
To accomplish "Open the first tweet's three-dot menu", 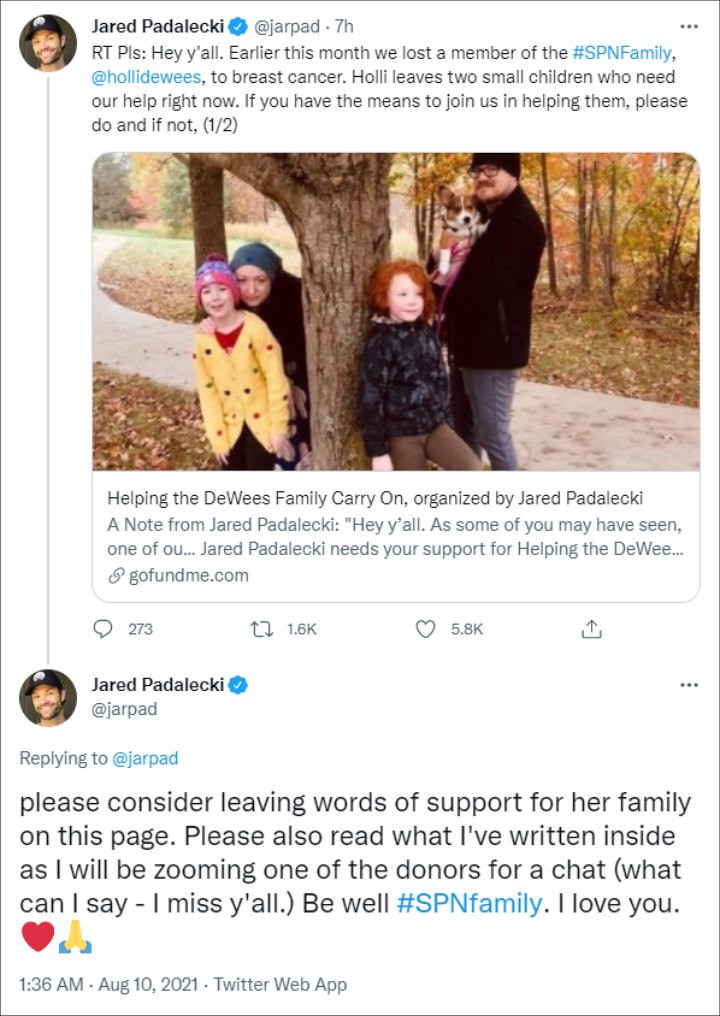I will tap(688, 26).
